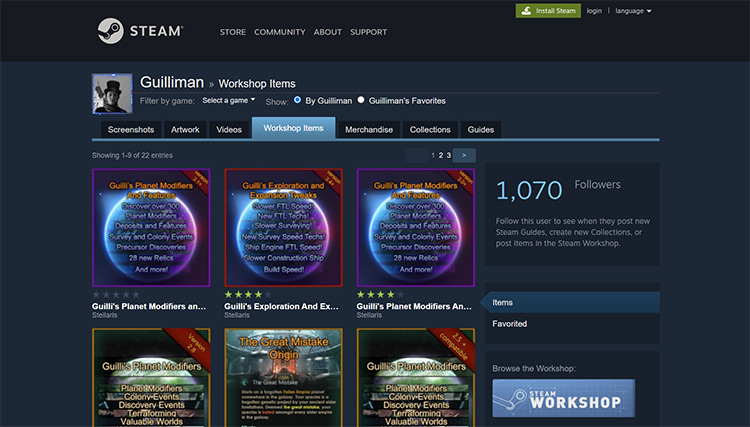
Task: Click Stellaris label under Exploration item
Action: click(x=237, y=315)
